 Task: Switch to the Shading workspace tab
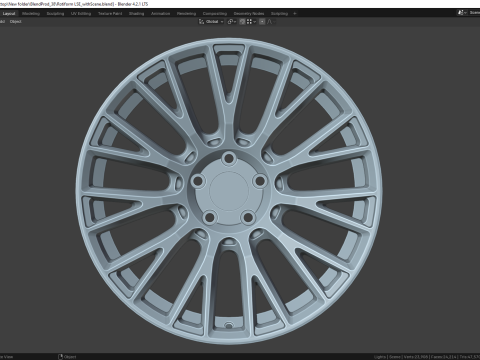pos(137,14)
